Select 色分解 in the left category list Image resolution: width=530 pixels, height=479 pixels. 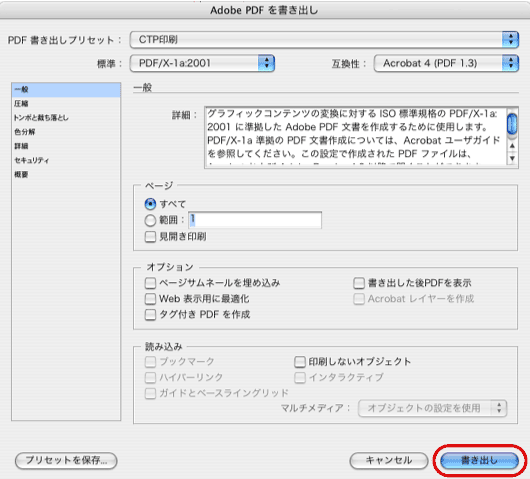66,132
